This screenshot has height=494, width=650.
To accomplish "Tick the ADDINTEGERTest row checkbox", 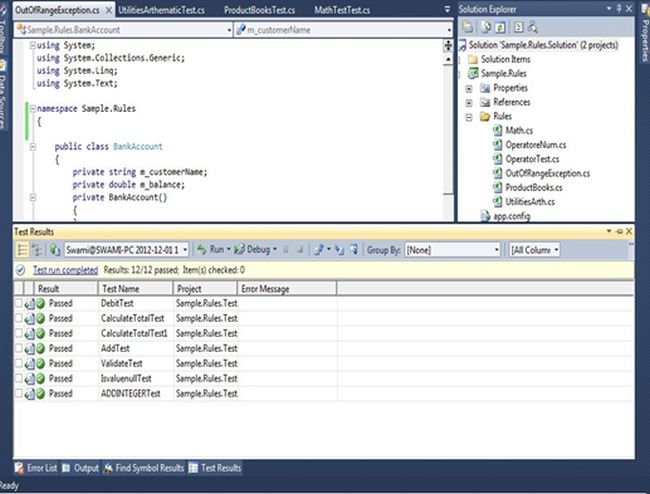I will [x=19, y=394].
